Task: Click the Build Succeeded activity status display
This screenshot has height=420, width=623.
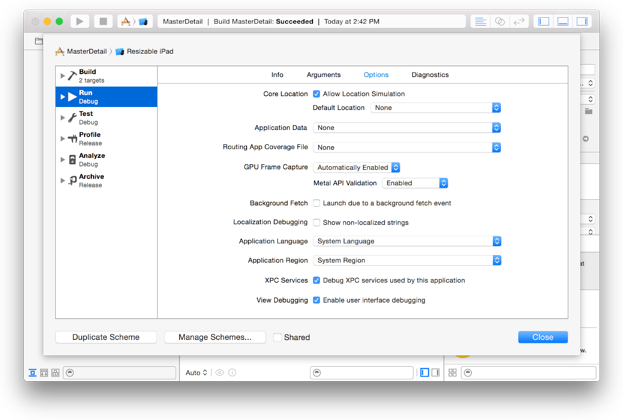Action: click(312, 21)
